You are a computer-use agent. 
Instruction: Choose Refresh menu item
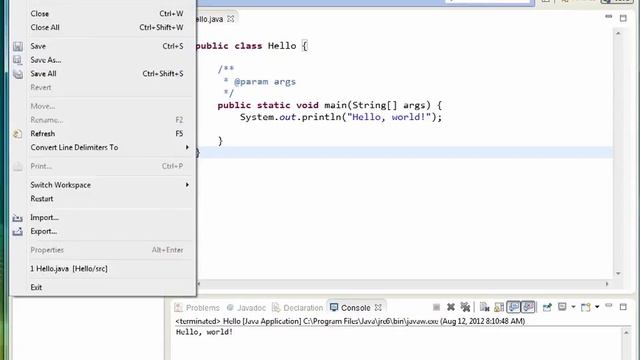[x=102, y=133]
